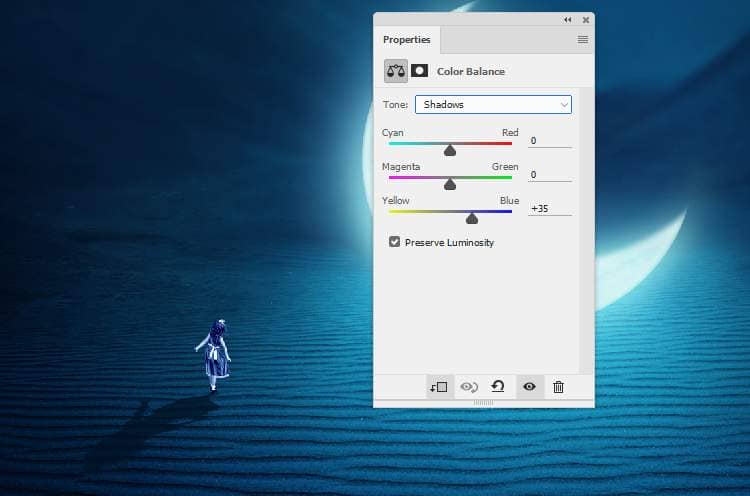Click the Green label

click(505, 166)
